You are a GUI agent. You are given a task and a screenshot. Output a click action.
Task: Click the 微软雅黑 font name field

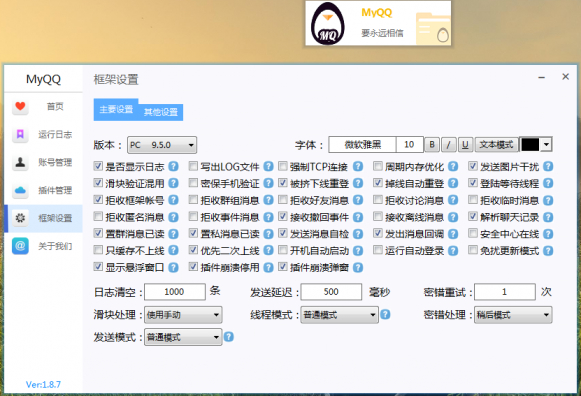[362, 145]
